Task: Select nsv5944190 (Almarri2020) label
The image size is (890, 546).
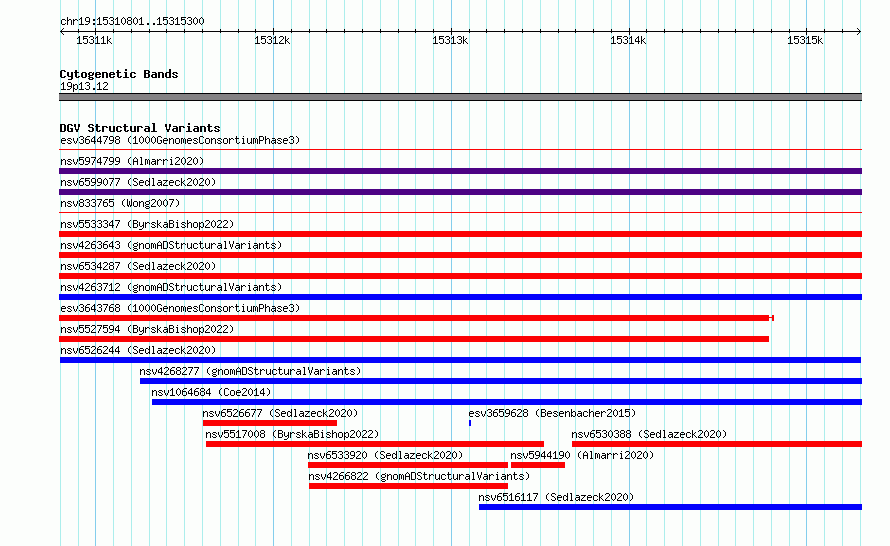Action: (582, 455)
